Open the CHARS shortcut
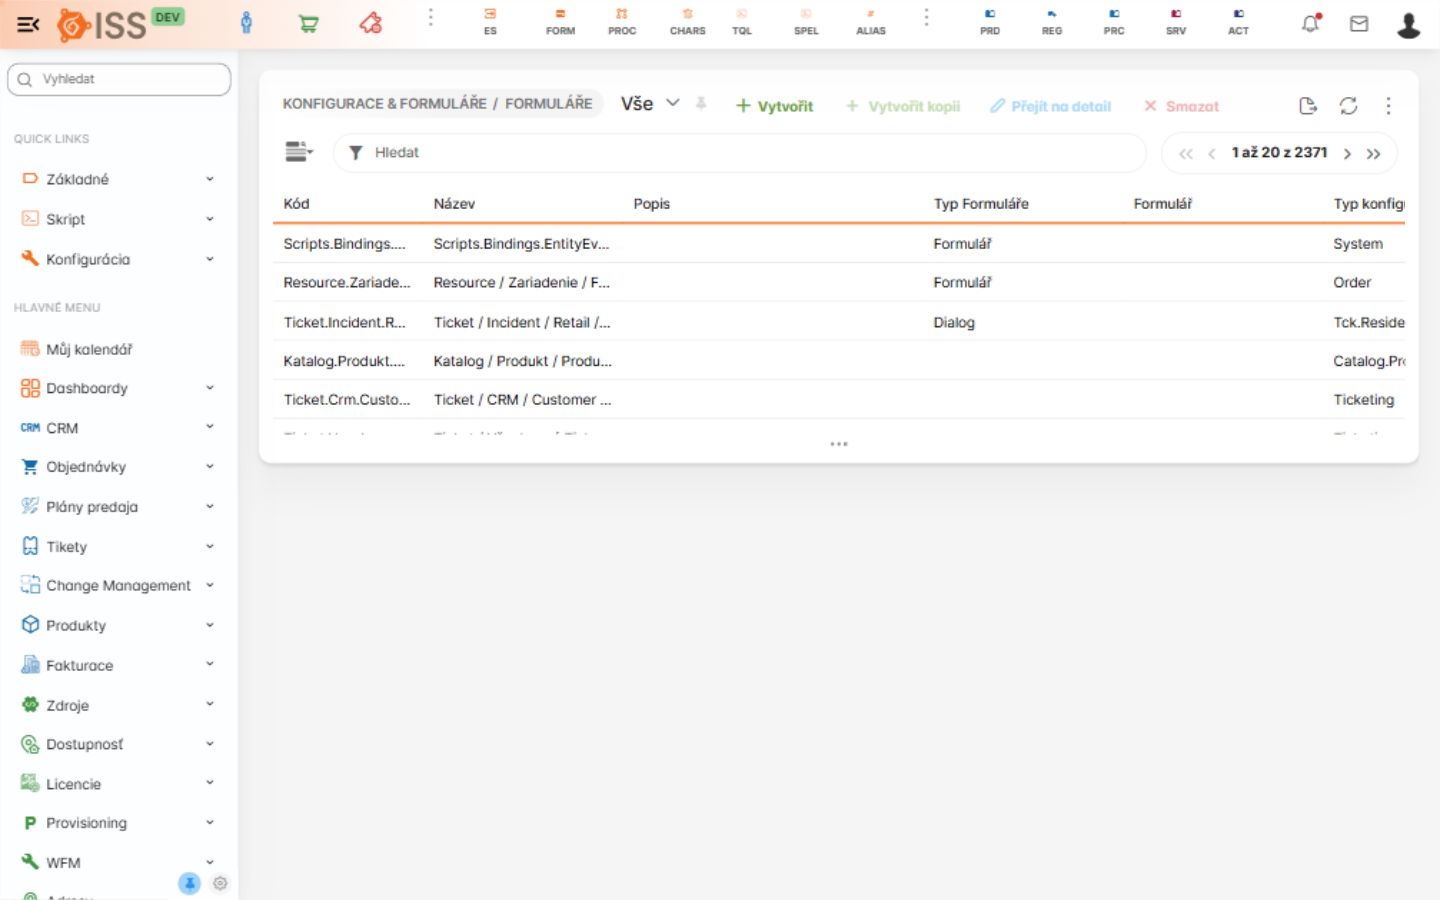Screen dimensions: 1440x900 (688, 22)
